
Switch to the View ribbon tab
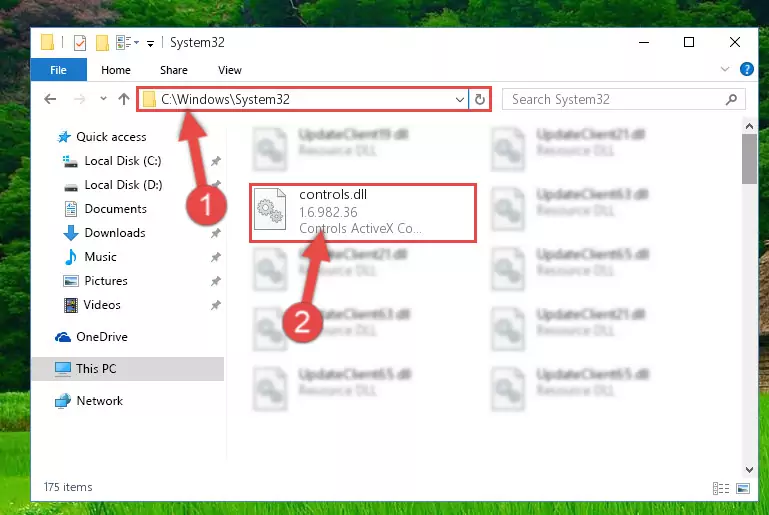230,70
